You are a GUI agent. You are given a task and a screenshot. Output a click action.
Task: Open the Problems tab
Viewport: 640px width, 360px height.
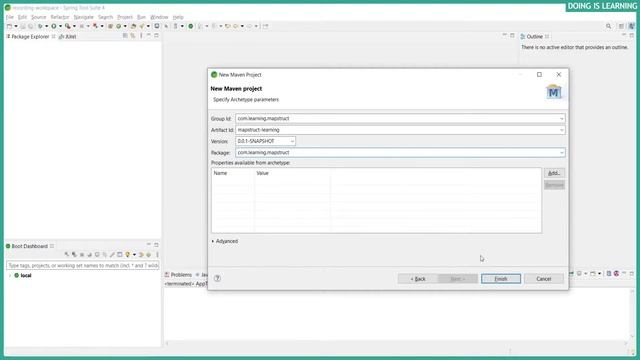point(178,275)
